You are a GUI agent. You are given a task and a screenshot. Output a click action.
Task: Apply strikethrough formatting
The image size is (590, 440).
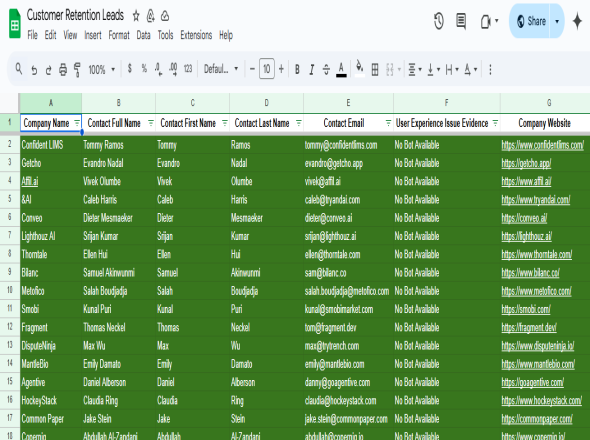326,69
